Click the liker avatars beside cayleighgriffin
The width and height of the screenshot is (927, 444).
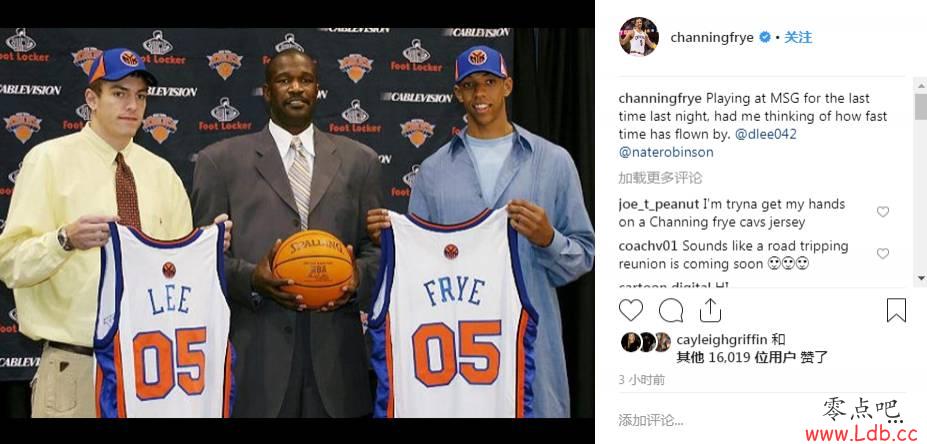click(645, 342)
